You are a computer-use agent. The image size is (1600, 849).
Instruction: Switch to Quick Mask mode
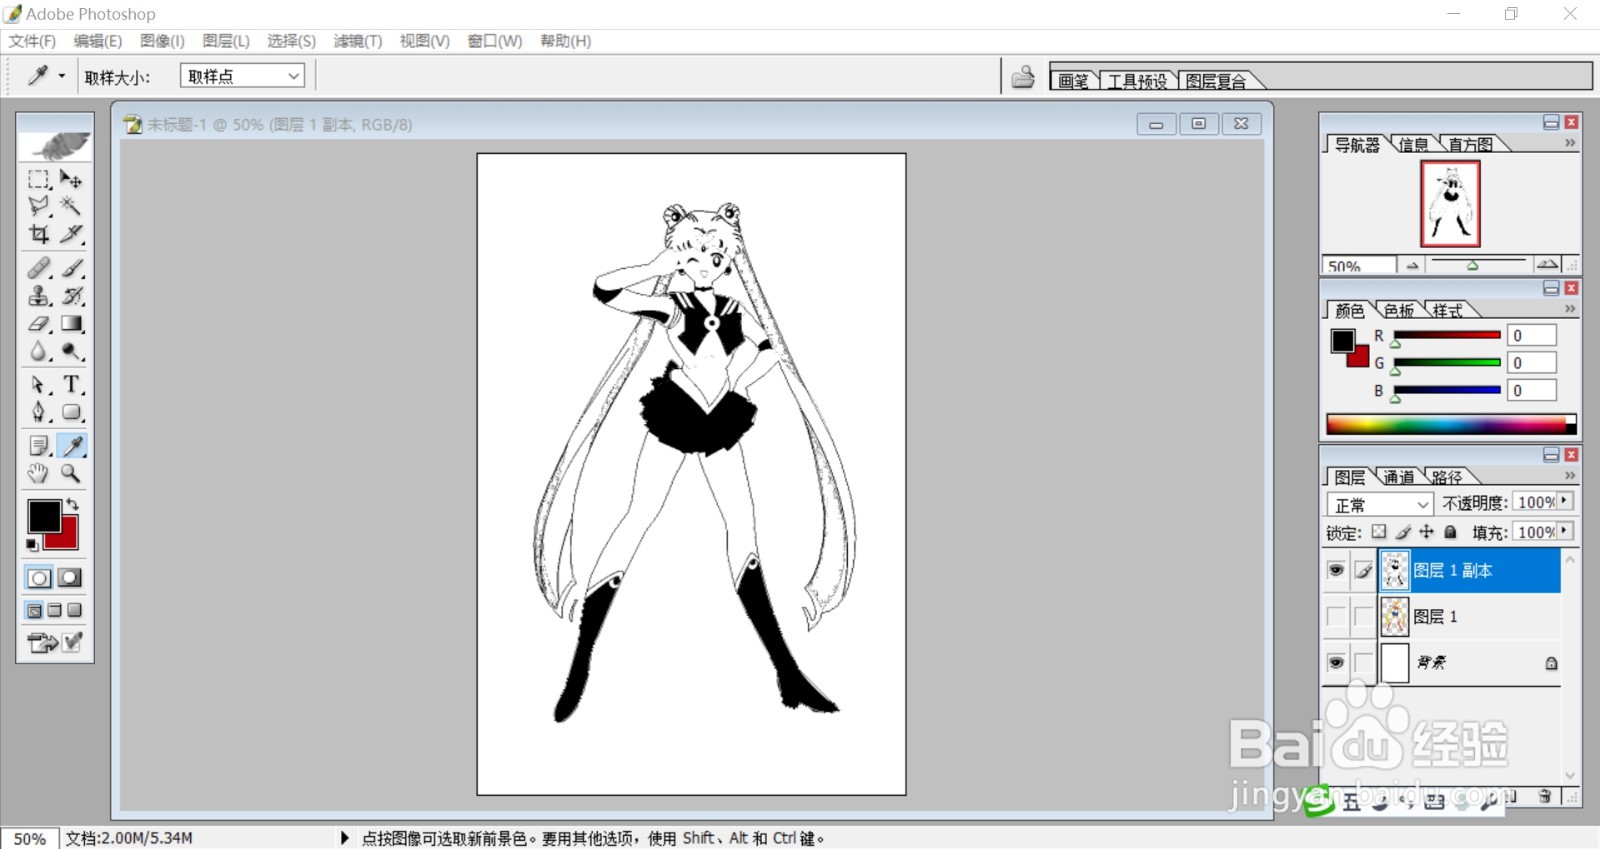[70, 577]
